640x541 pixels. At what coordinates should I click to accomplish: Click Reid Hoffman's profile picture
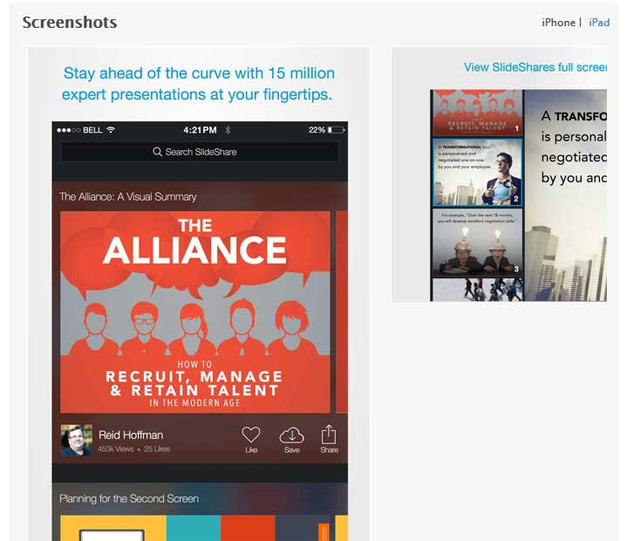(76, 440)
